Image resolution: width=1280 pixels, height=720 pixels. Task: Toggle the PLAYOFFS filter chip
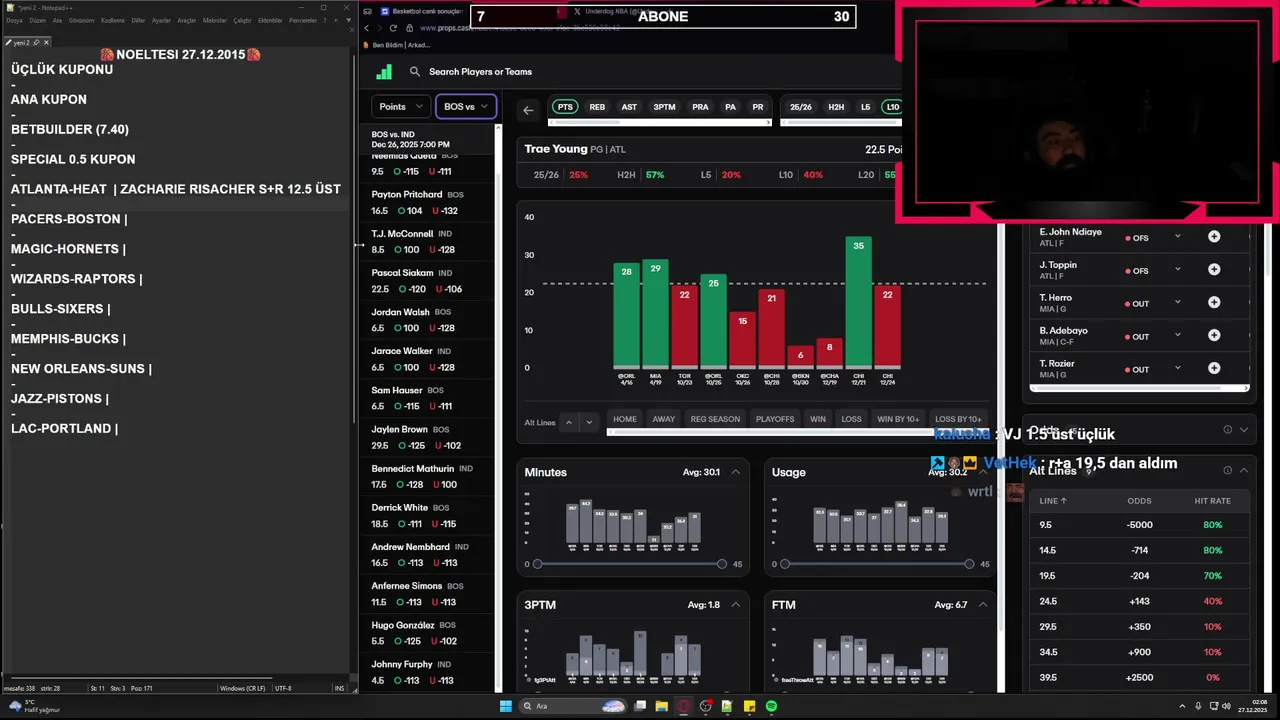pyautogui.click(x=775, y=419)
